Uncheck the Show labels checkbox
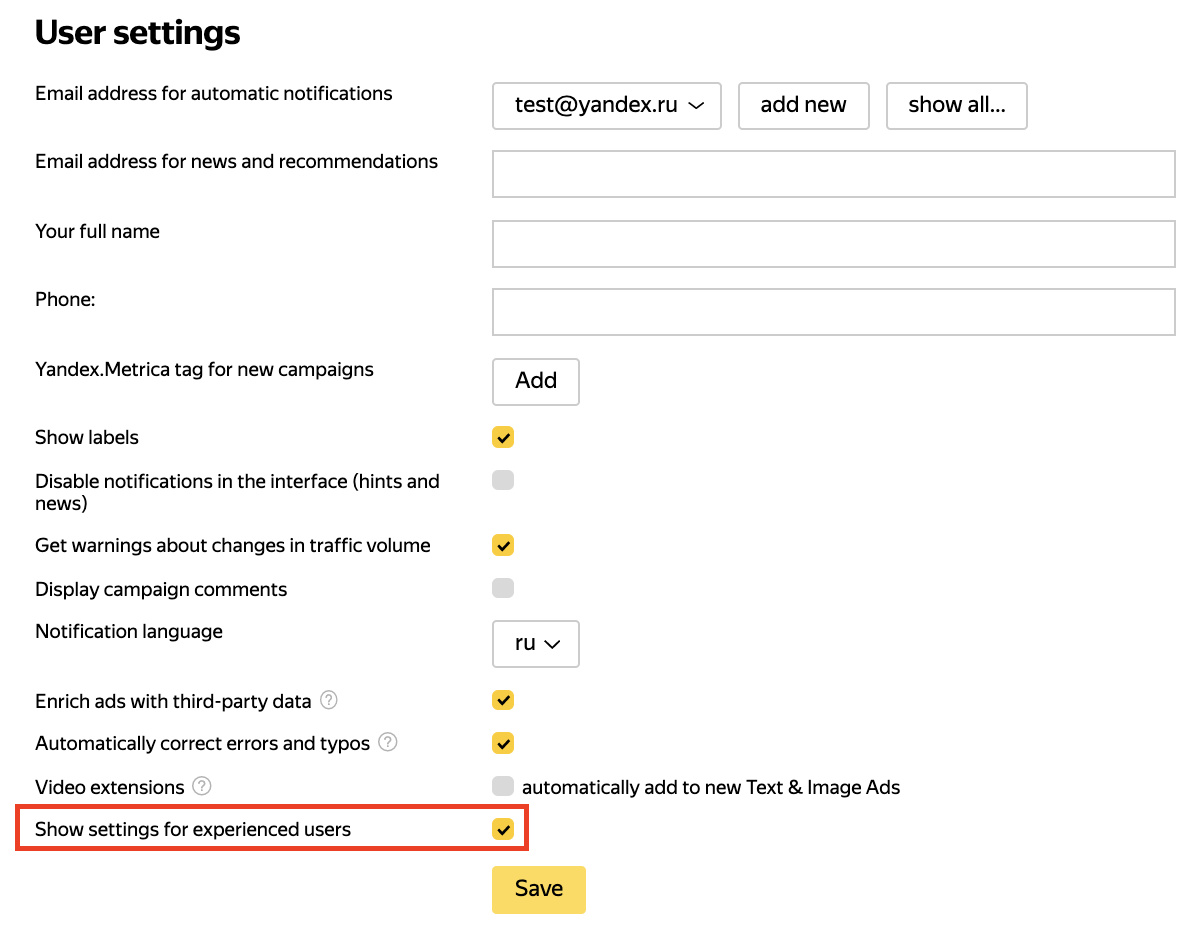Viewport: 1202px width, 926px height. pyautogui.click(x=503, y=437)
